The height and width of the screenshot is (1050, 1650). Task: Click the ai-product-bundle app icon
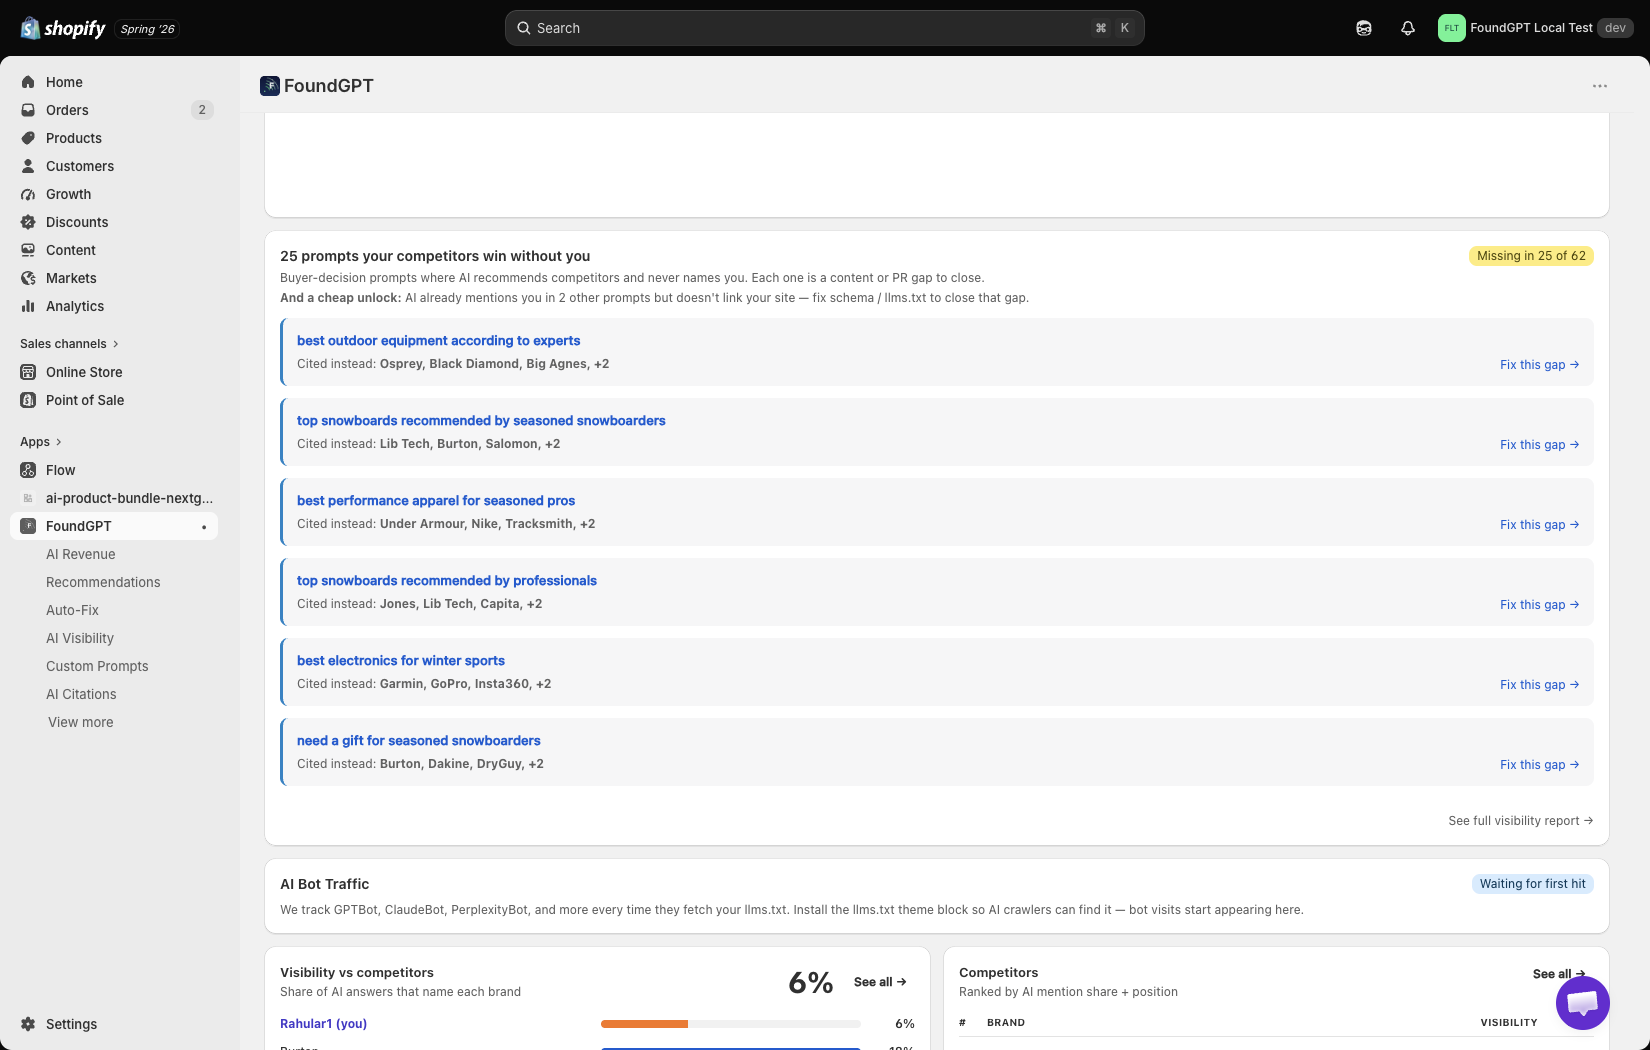click(x=28, y=498)
